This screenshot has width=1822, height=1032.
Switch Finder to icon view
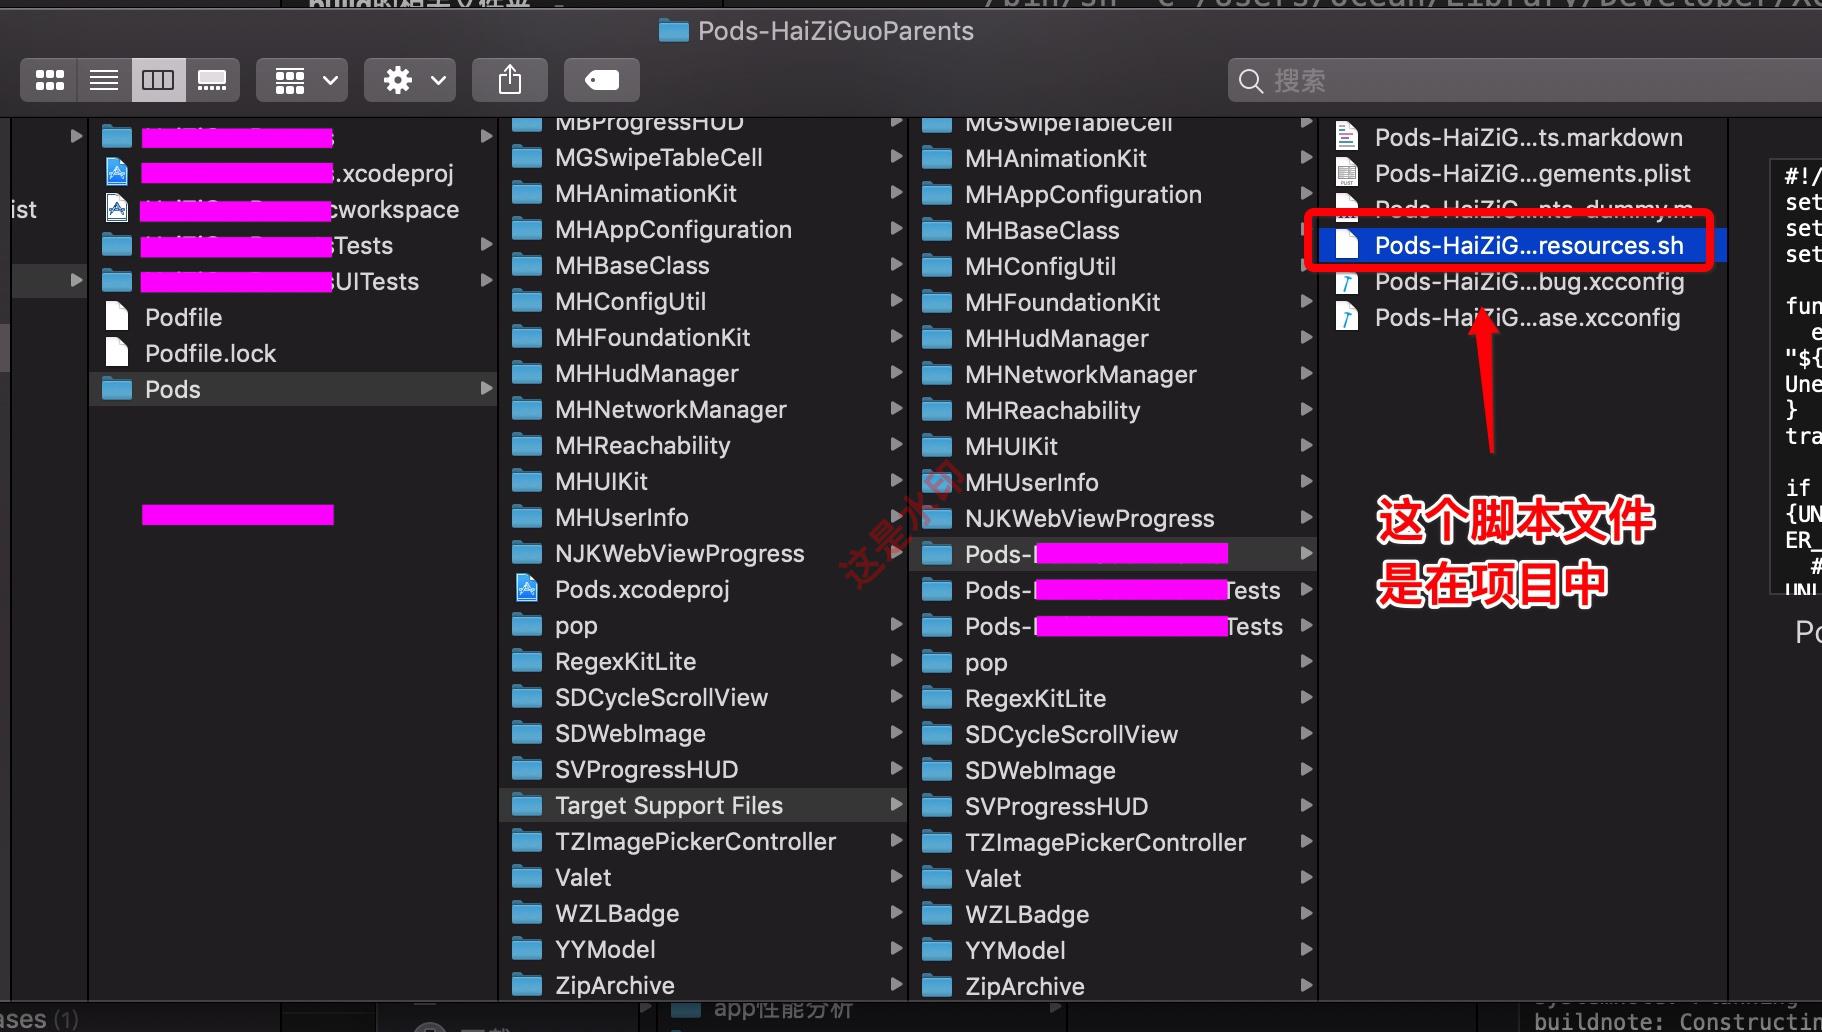click(49, 80)
